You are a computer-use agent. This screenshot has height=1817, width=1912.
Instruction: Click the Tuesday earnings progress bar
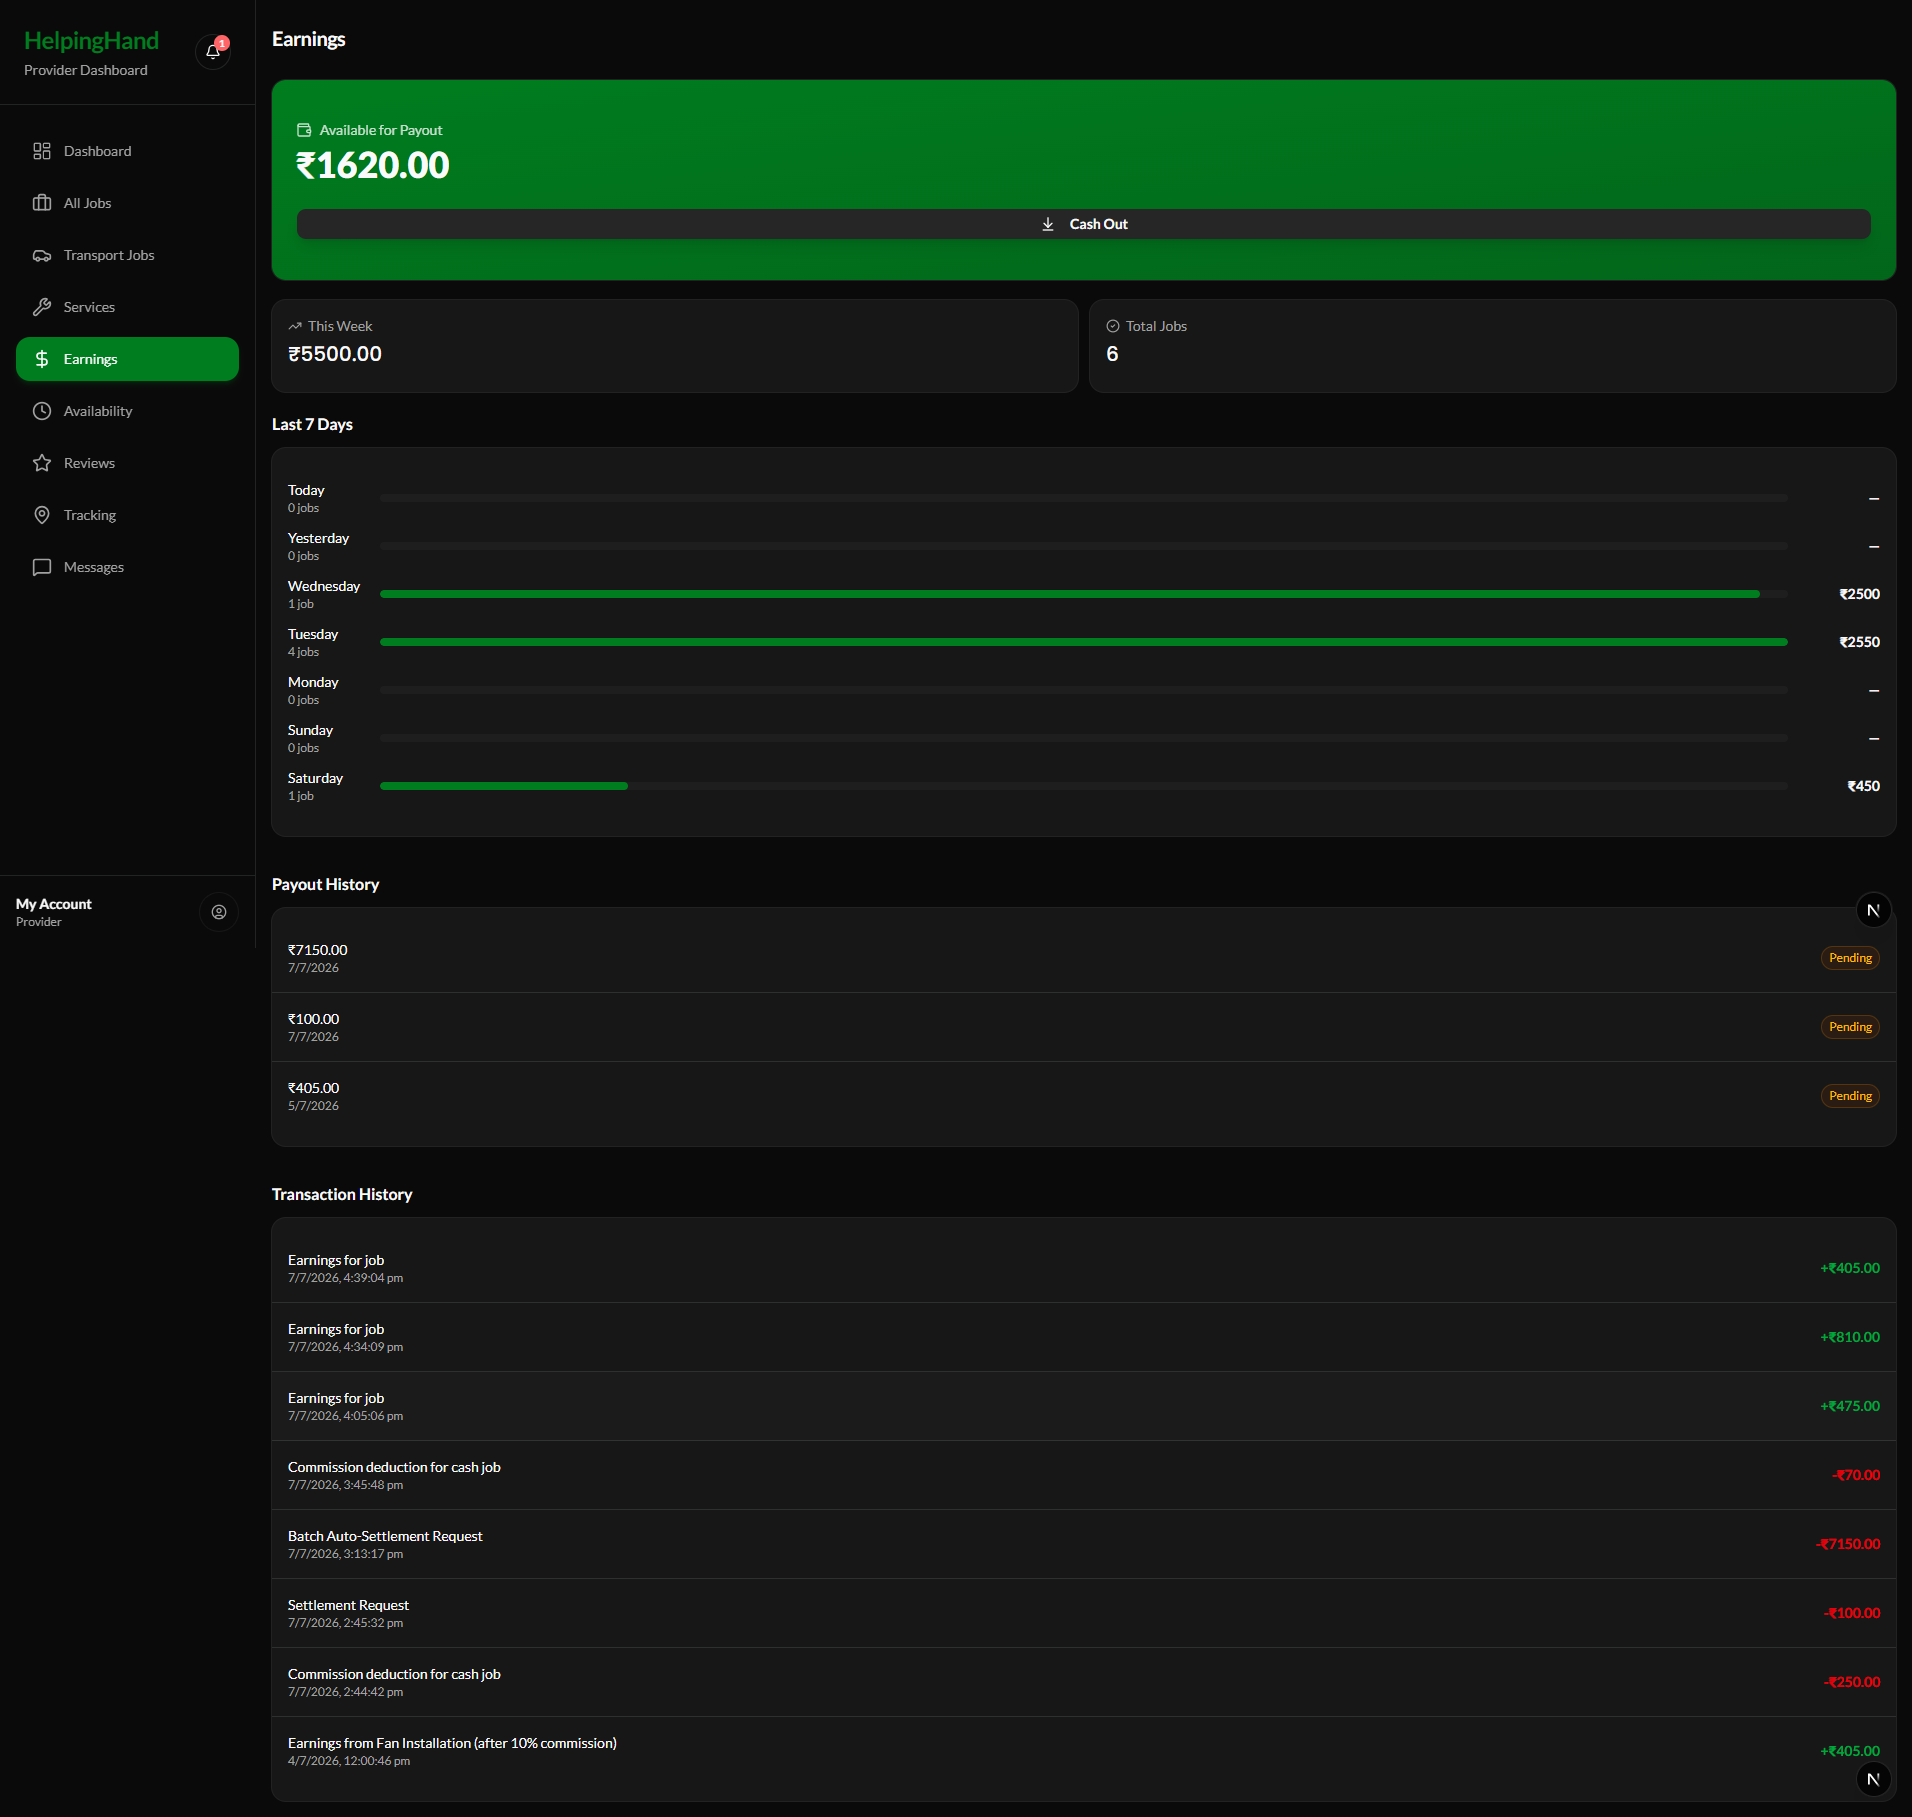(1083, 642)
